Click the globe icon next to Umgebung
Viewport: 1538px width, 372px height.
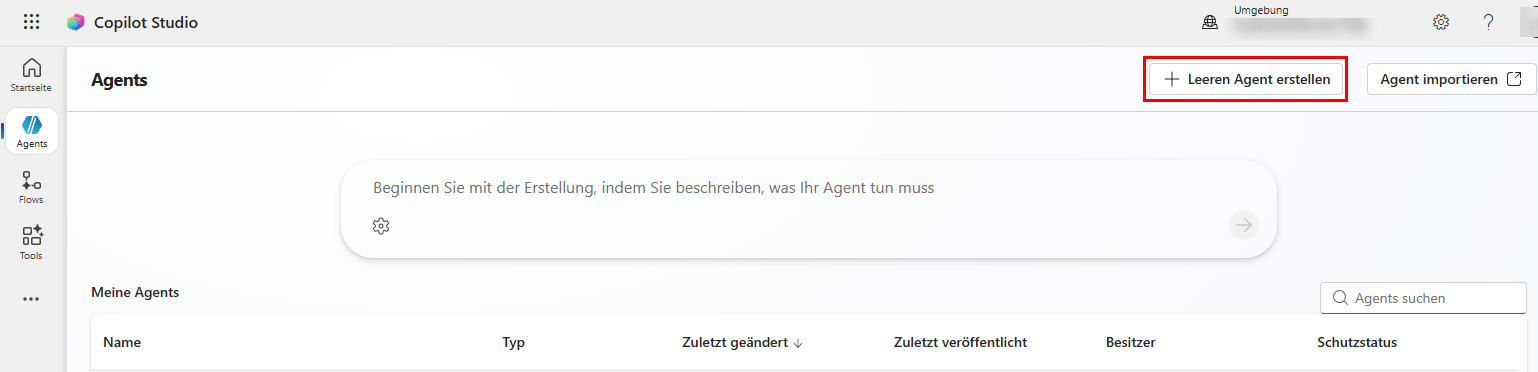coord(1209,23)
